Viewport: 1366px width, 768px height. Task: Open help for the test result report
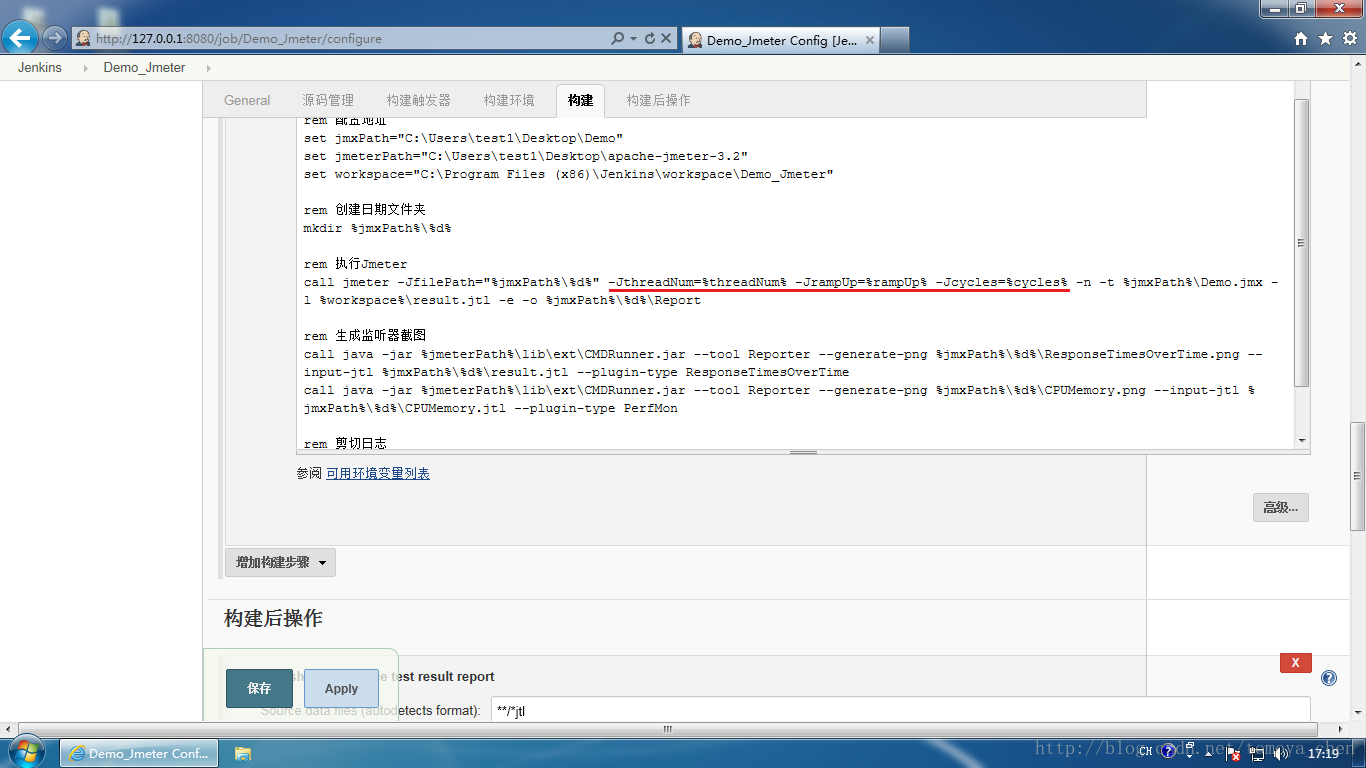pos(1329,678)
